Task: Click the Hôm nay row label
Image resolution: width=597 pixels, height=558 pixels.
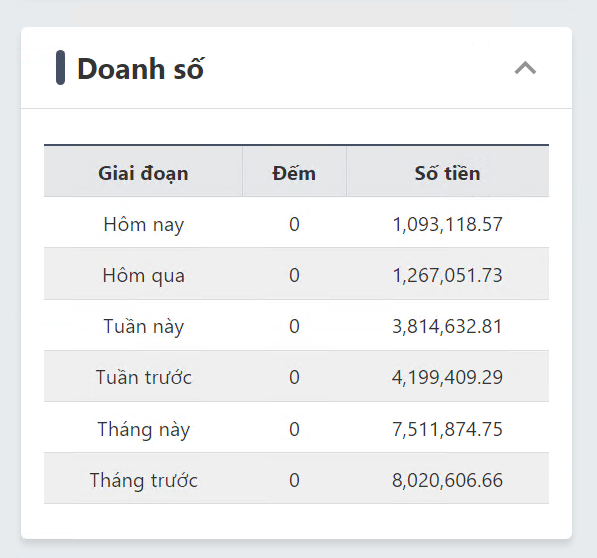Action: pyautogui.click(x=144, y=224)
